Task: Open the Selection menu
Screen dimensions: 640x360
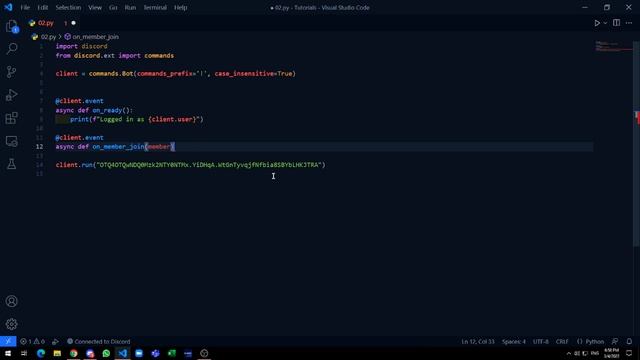Action: click(68, 7)
